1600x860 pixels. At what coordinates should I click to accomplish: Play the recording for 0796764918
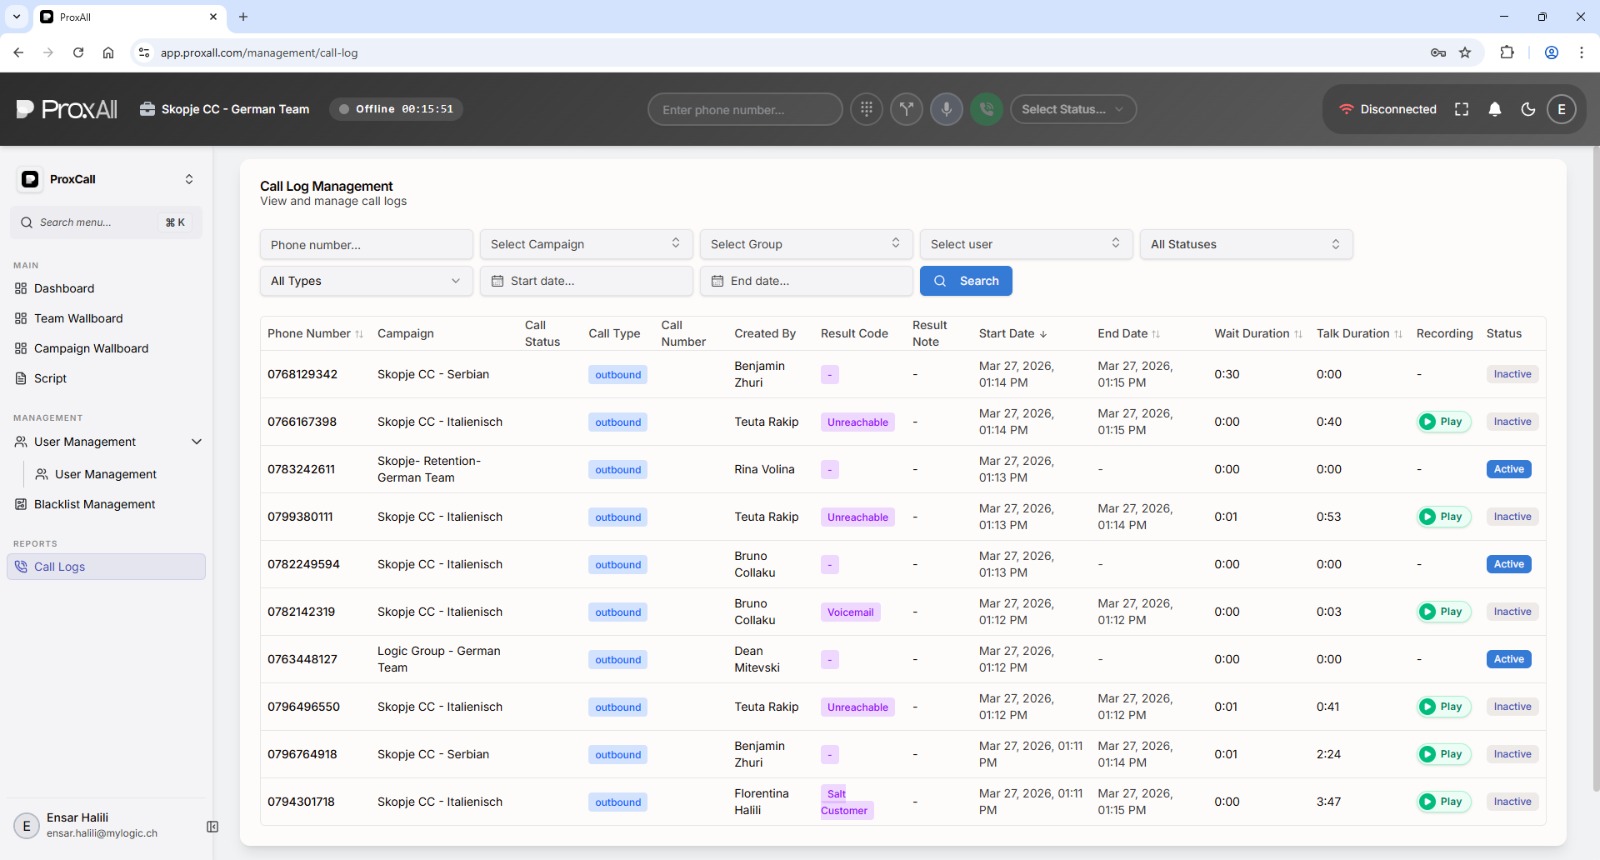(1443, 754)
